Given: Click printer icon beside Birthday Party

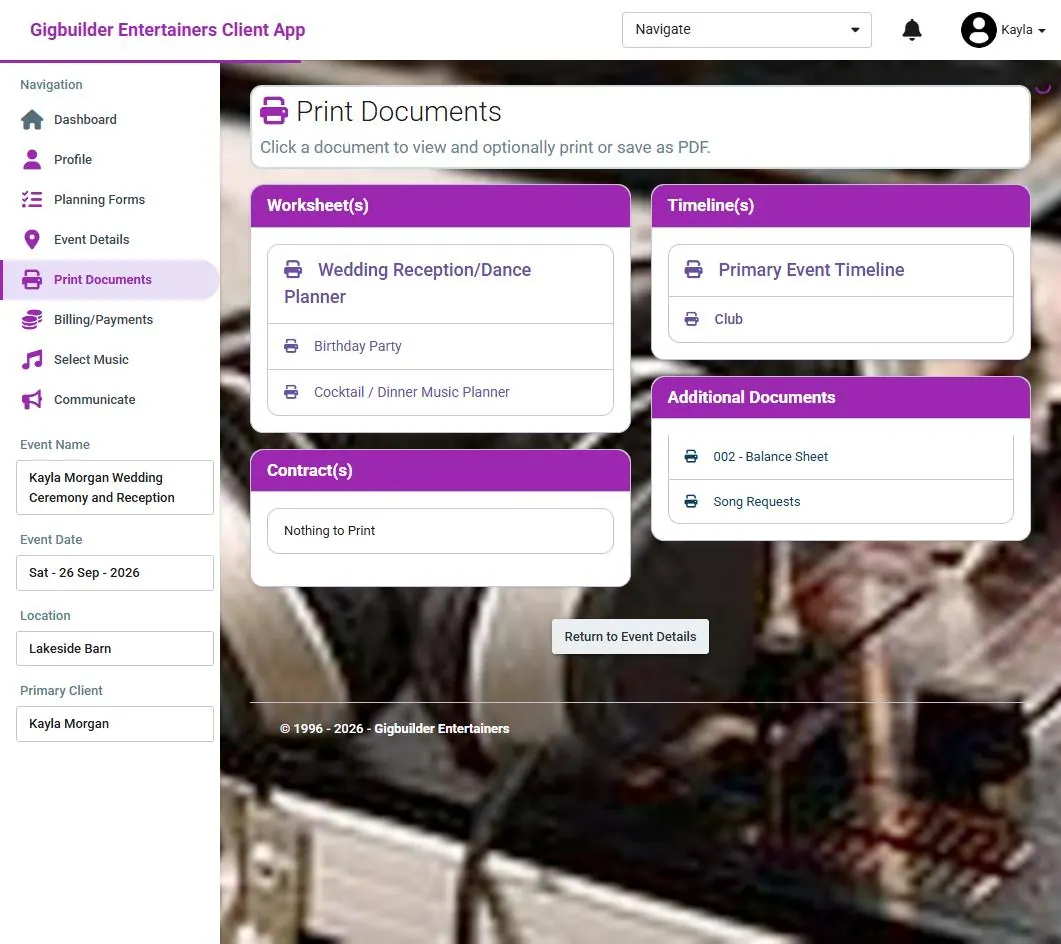Looking at the screenshot, I should 291,346.
